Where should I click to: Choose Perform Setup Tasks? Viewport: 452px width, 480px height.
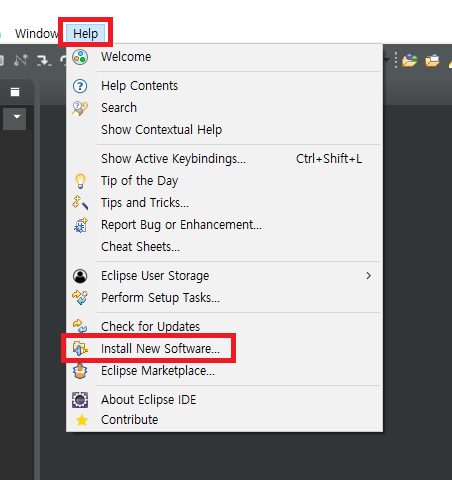(224, 298)
